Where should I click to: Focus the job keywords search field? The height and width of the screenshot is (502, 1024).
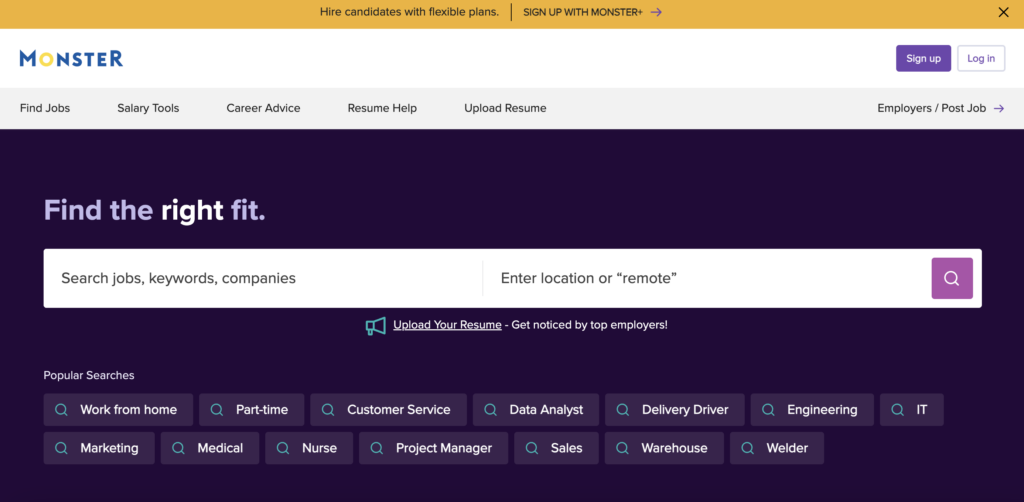(x=263, y=278)
